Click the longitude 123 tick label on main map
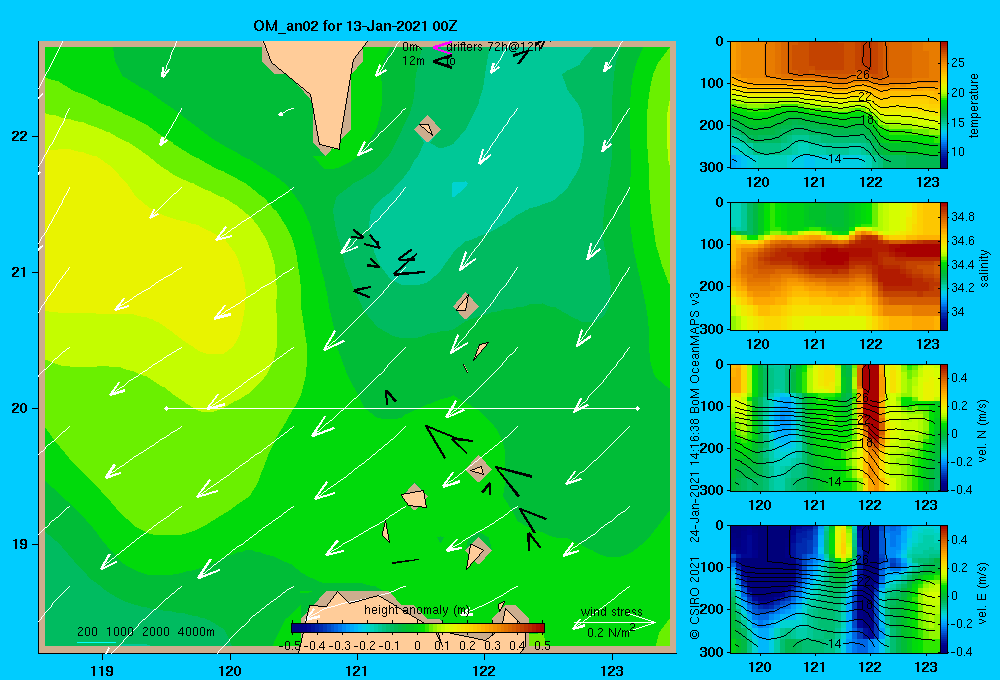This screenshot has height=680, width=1000. pos(612,670)
